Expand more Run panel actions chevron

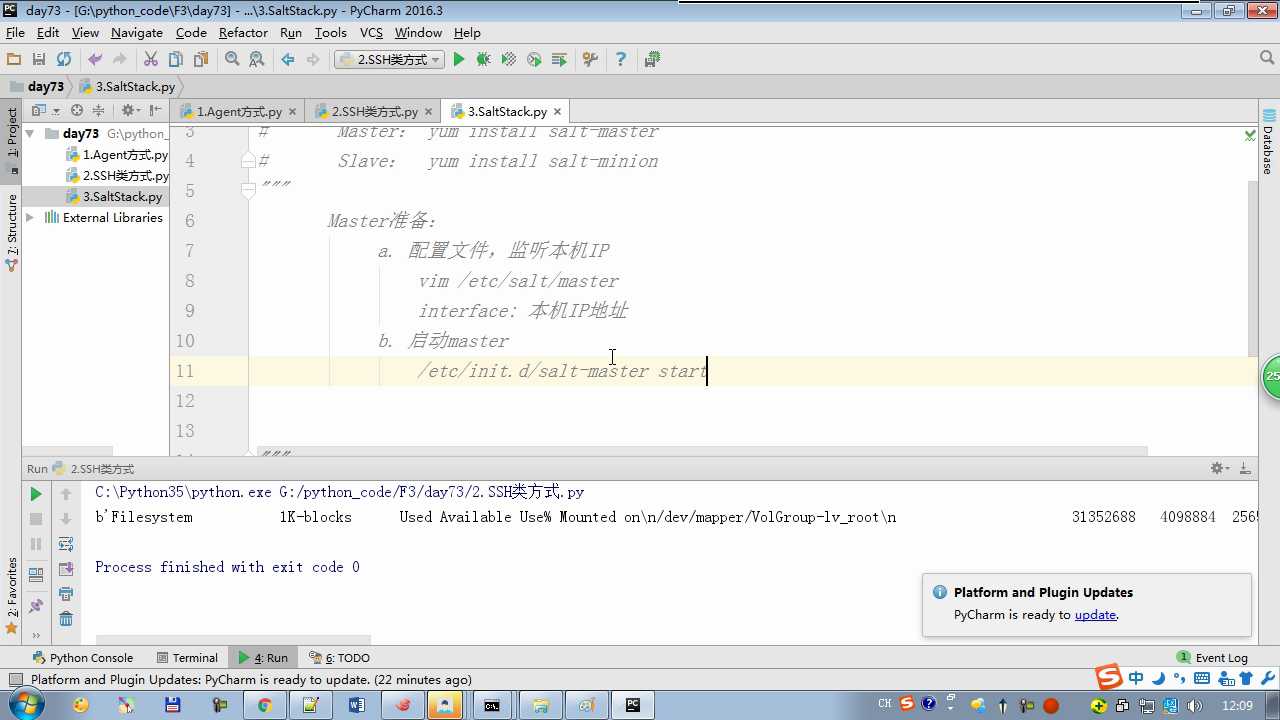tap(36, 635)
